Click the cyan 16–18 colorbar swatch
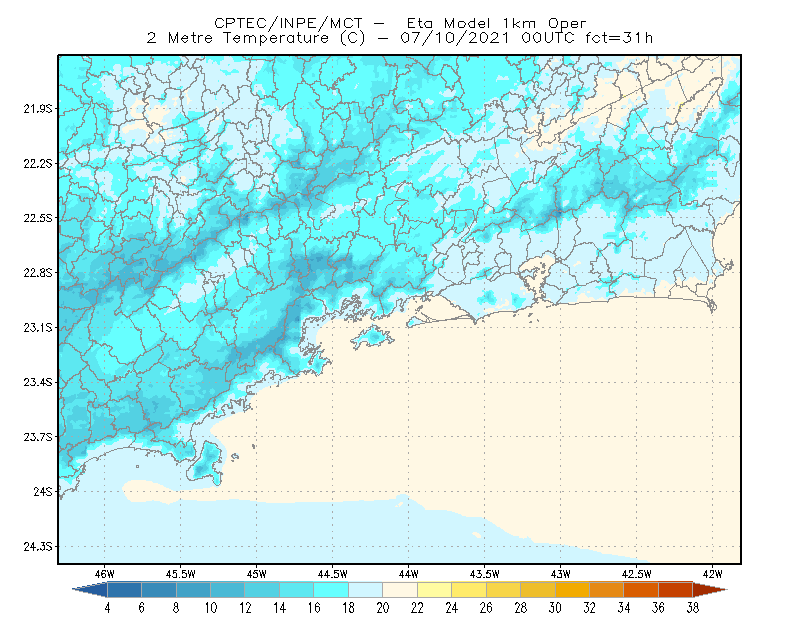 point(331,590)
